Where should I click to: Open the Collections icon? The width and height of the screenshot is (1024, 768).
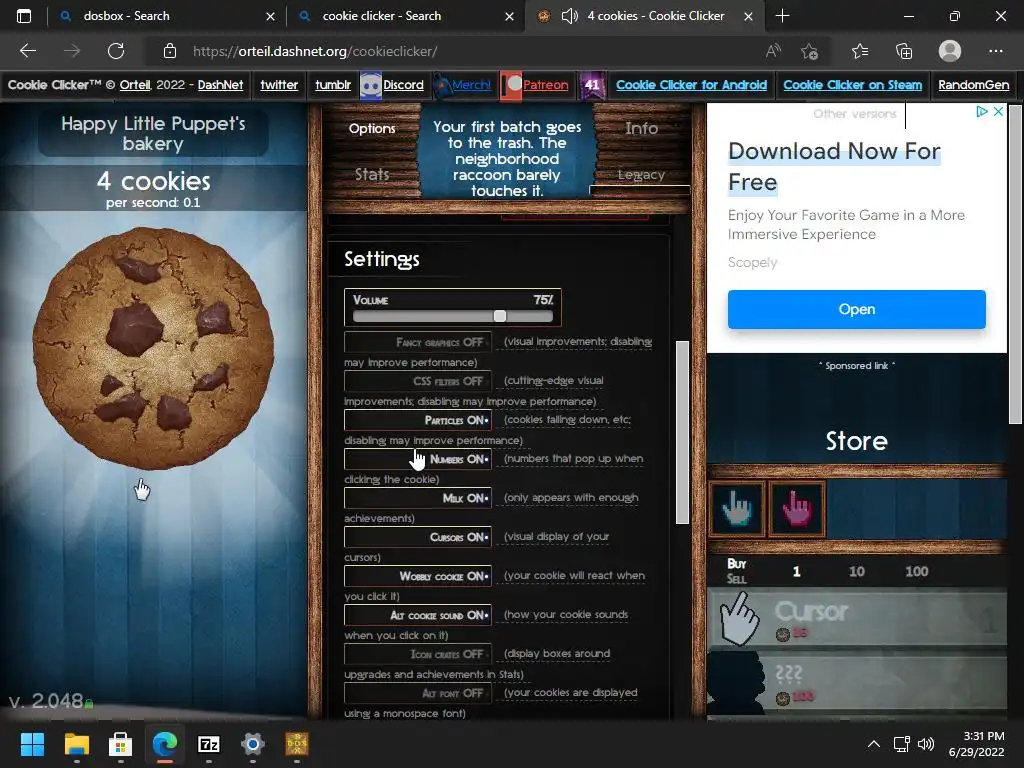[904, 51]
